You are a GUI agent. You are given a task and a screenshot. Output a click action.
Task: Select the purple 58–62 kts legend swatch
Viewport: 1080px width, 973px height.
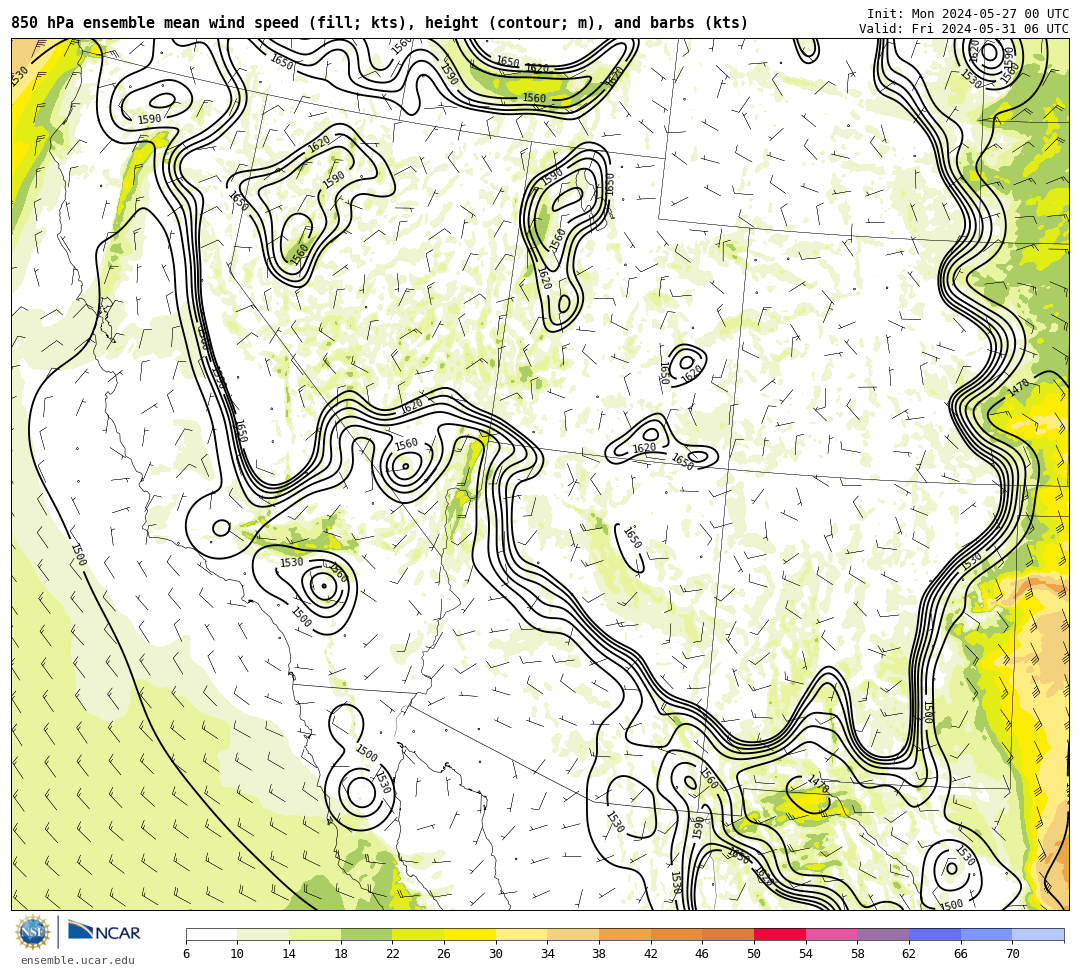883,934
